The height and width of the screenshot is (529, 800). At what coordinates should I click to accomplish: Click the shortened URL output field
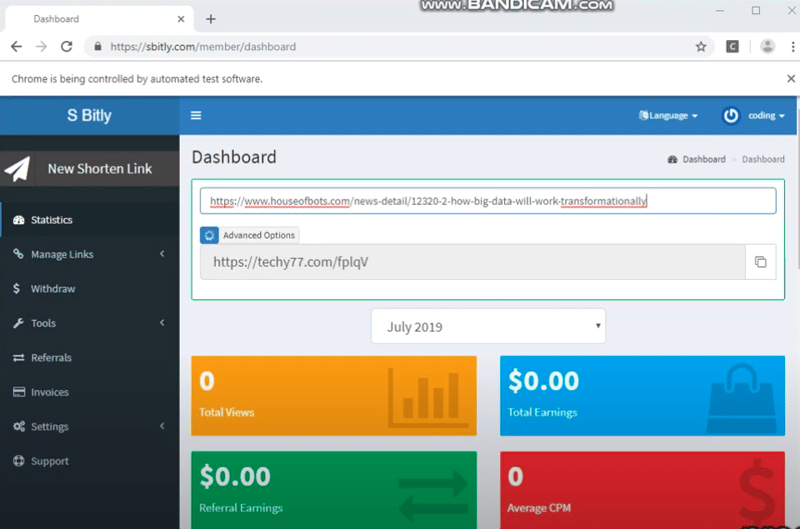(x=473, y=262)
